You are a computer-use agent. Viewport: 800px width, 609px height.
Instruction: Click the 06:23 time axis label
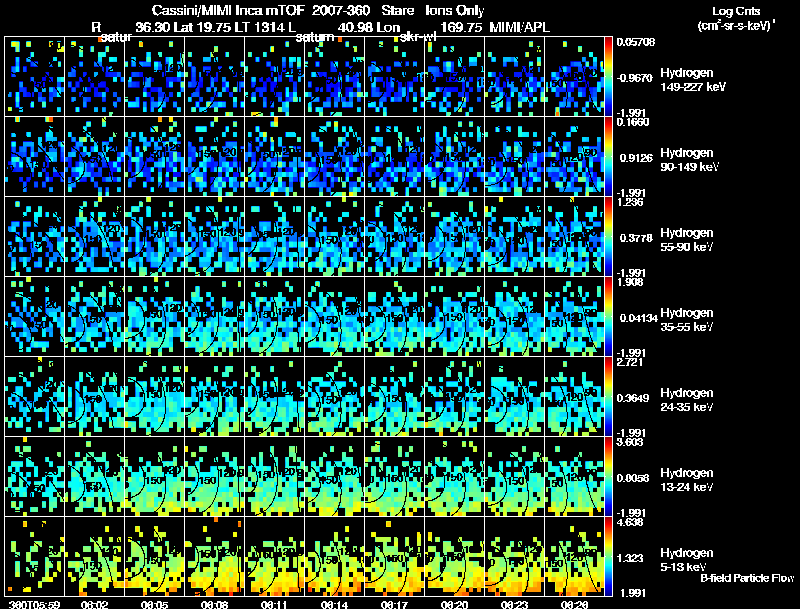(x=515, y=605)
